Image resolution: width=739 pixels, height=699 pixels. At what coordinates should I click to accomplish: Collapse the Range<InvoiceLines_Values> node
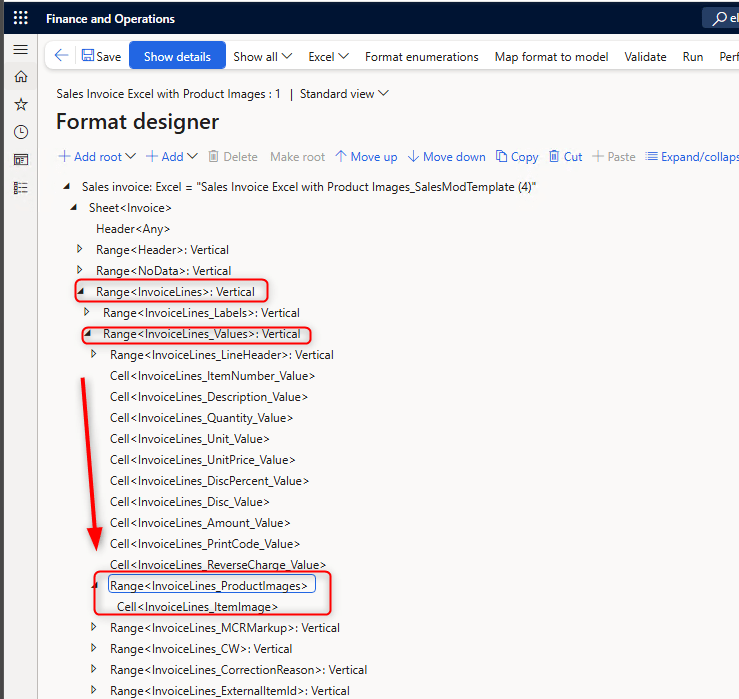coord(87,334)
